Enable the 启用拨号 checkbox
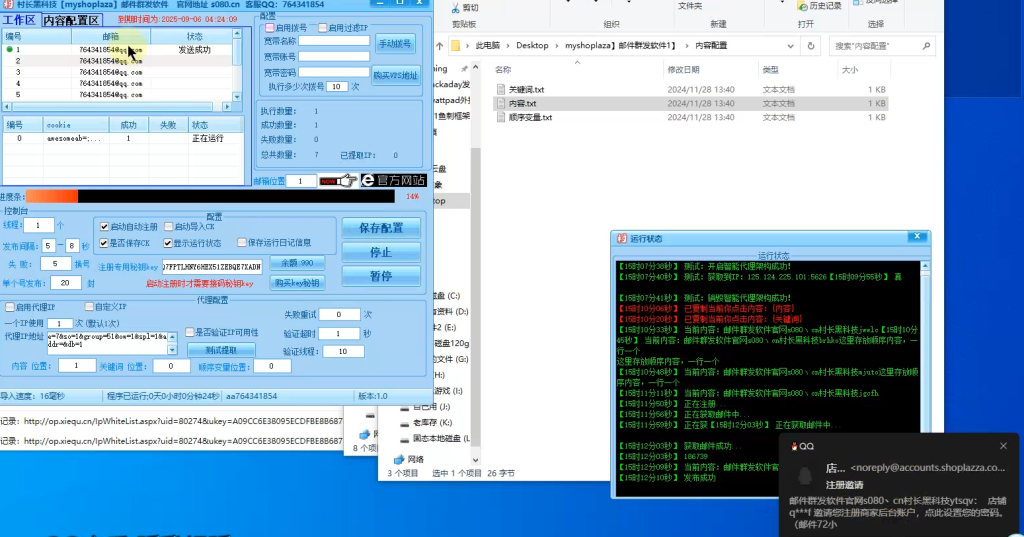The image size is (1024, 537). click(x=270, y=28)
